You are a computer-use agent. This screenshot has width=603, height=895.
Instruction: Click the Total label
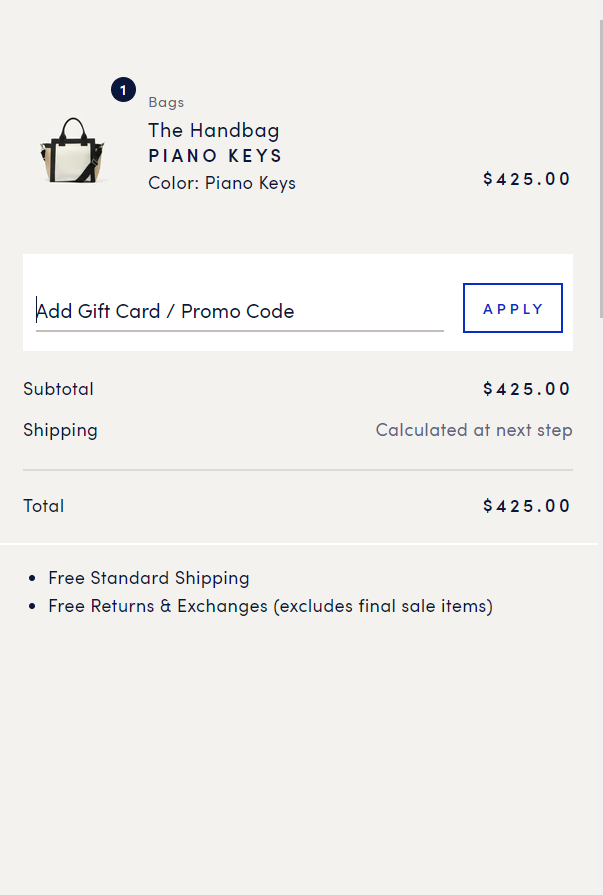click(x=44, y=506)
